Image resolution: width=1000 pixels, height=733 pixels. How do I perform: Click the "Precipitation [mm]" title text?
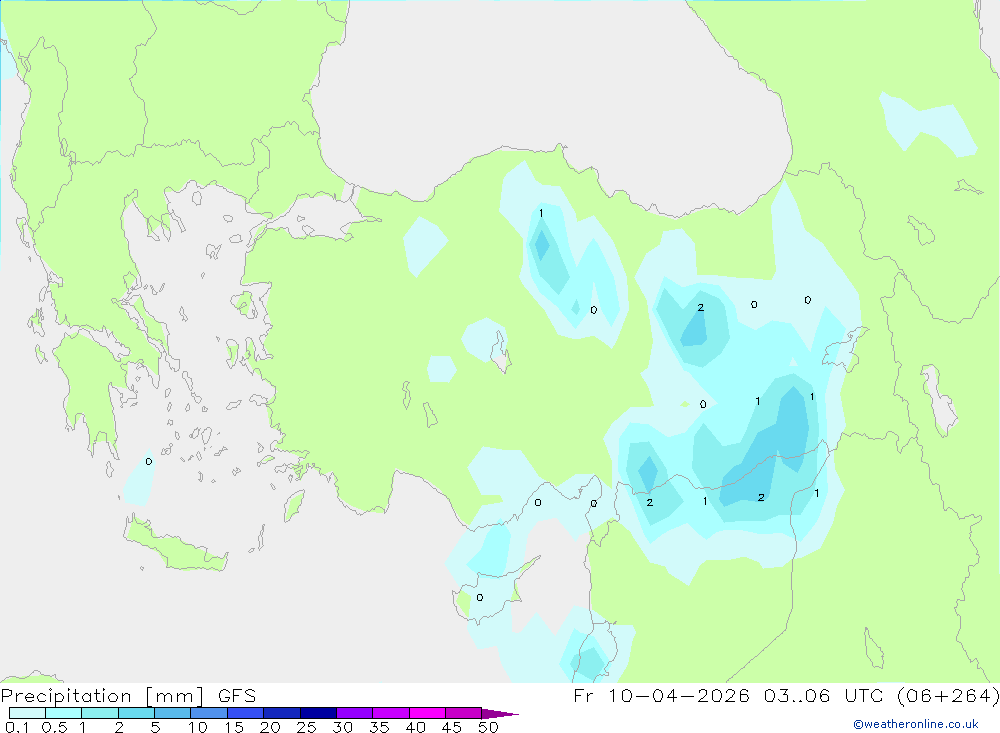coord(103,696)
